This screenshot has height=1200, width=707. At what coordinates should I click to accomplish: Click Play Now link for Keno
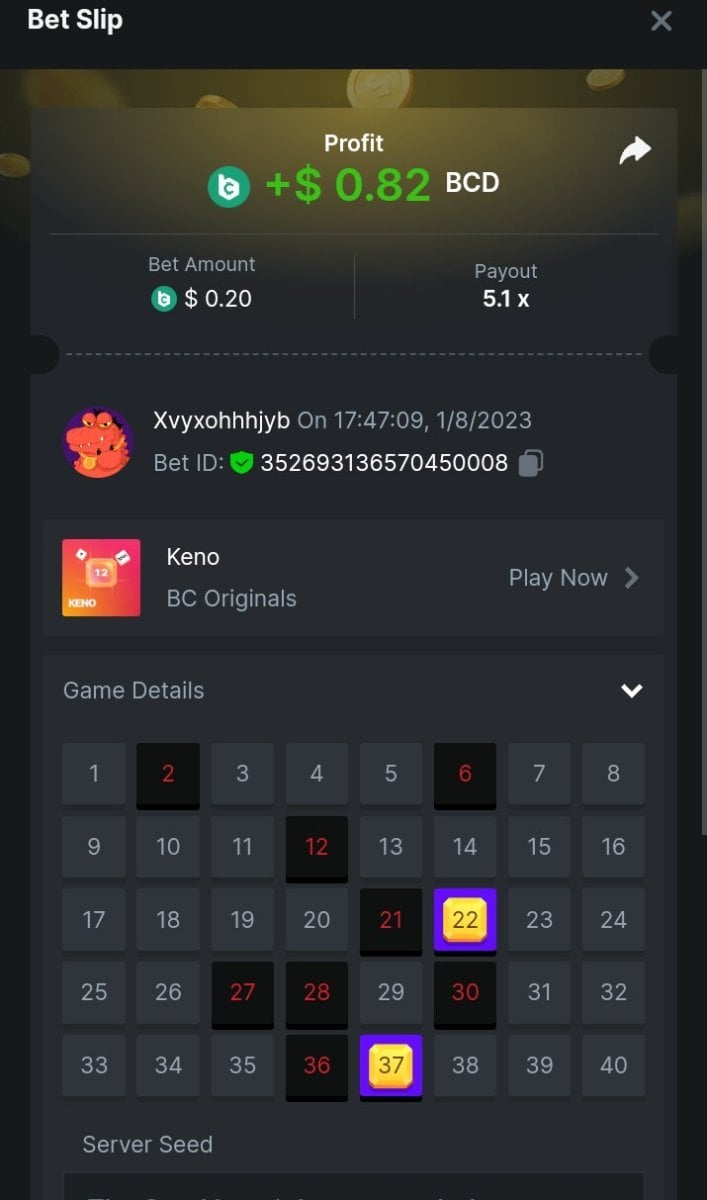[558, 578]
